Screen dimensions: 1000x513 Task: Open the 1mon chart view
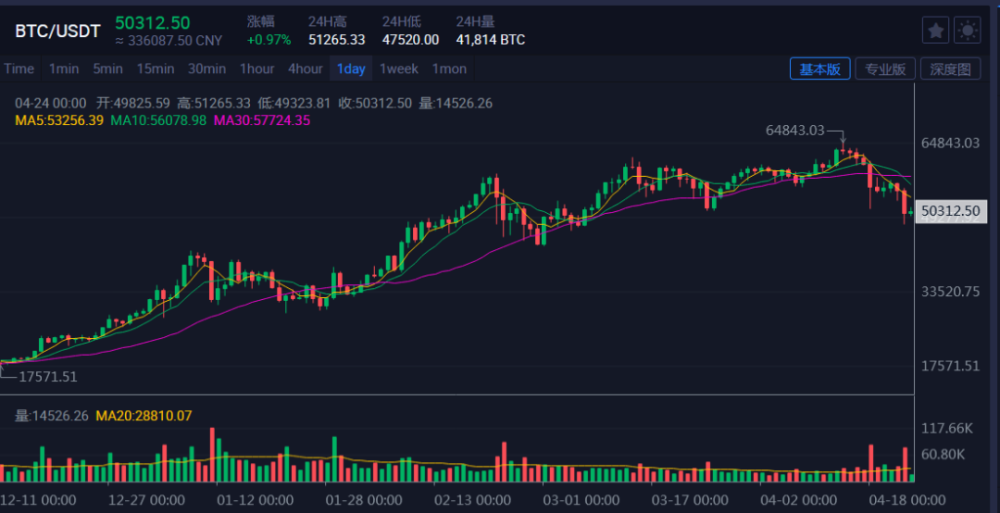[x=449, y=69]
